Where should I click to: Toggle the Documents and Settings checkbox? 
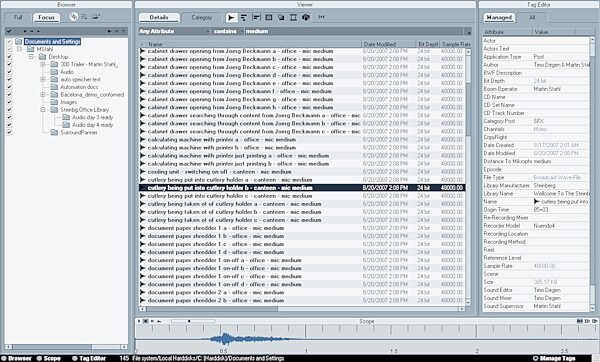9,41
